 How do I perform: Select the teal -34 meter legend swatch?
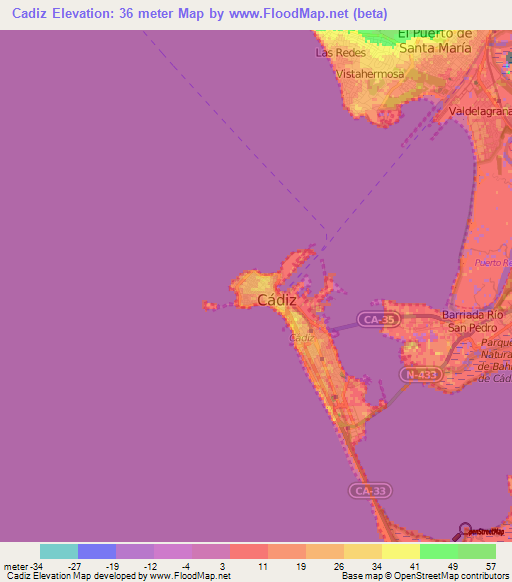59,551
